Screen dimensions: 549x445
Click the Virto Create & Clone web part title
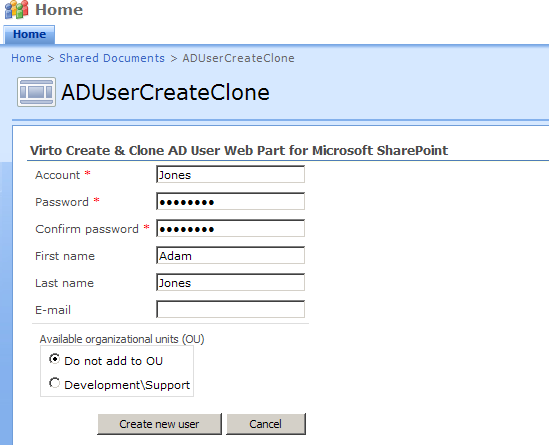point(239,151)
